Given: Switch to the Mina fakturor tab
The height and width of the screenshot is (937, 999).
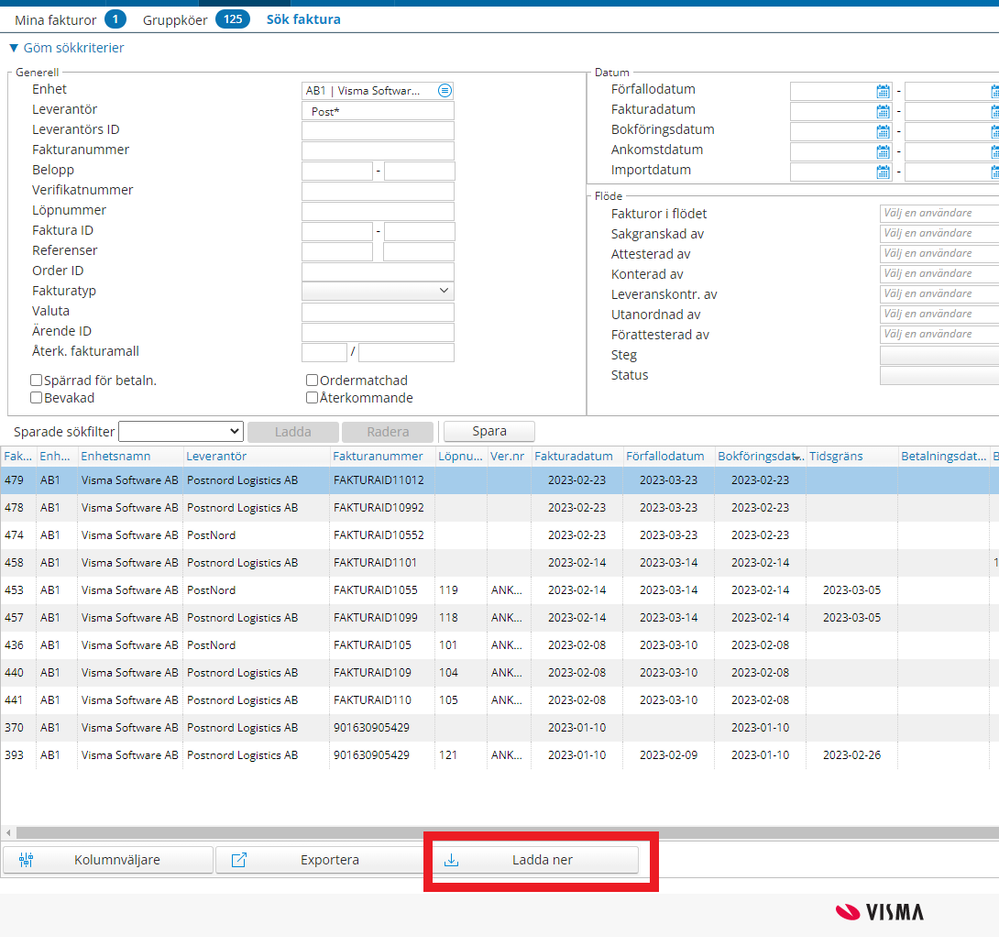Looking at the screenshot, I should (55, 20).
